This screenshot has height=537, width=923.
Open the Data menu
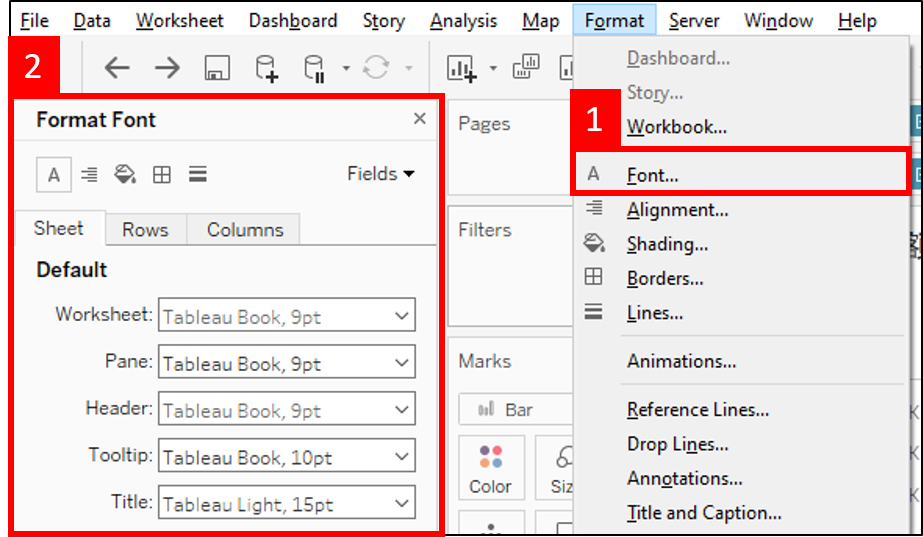[x=92, y=21]
